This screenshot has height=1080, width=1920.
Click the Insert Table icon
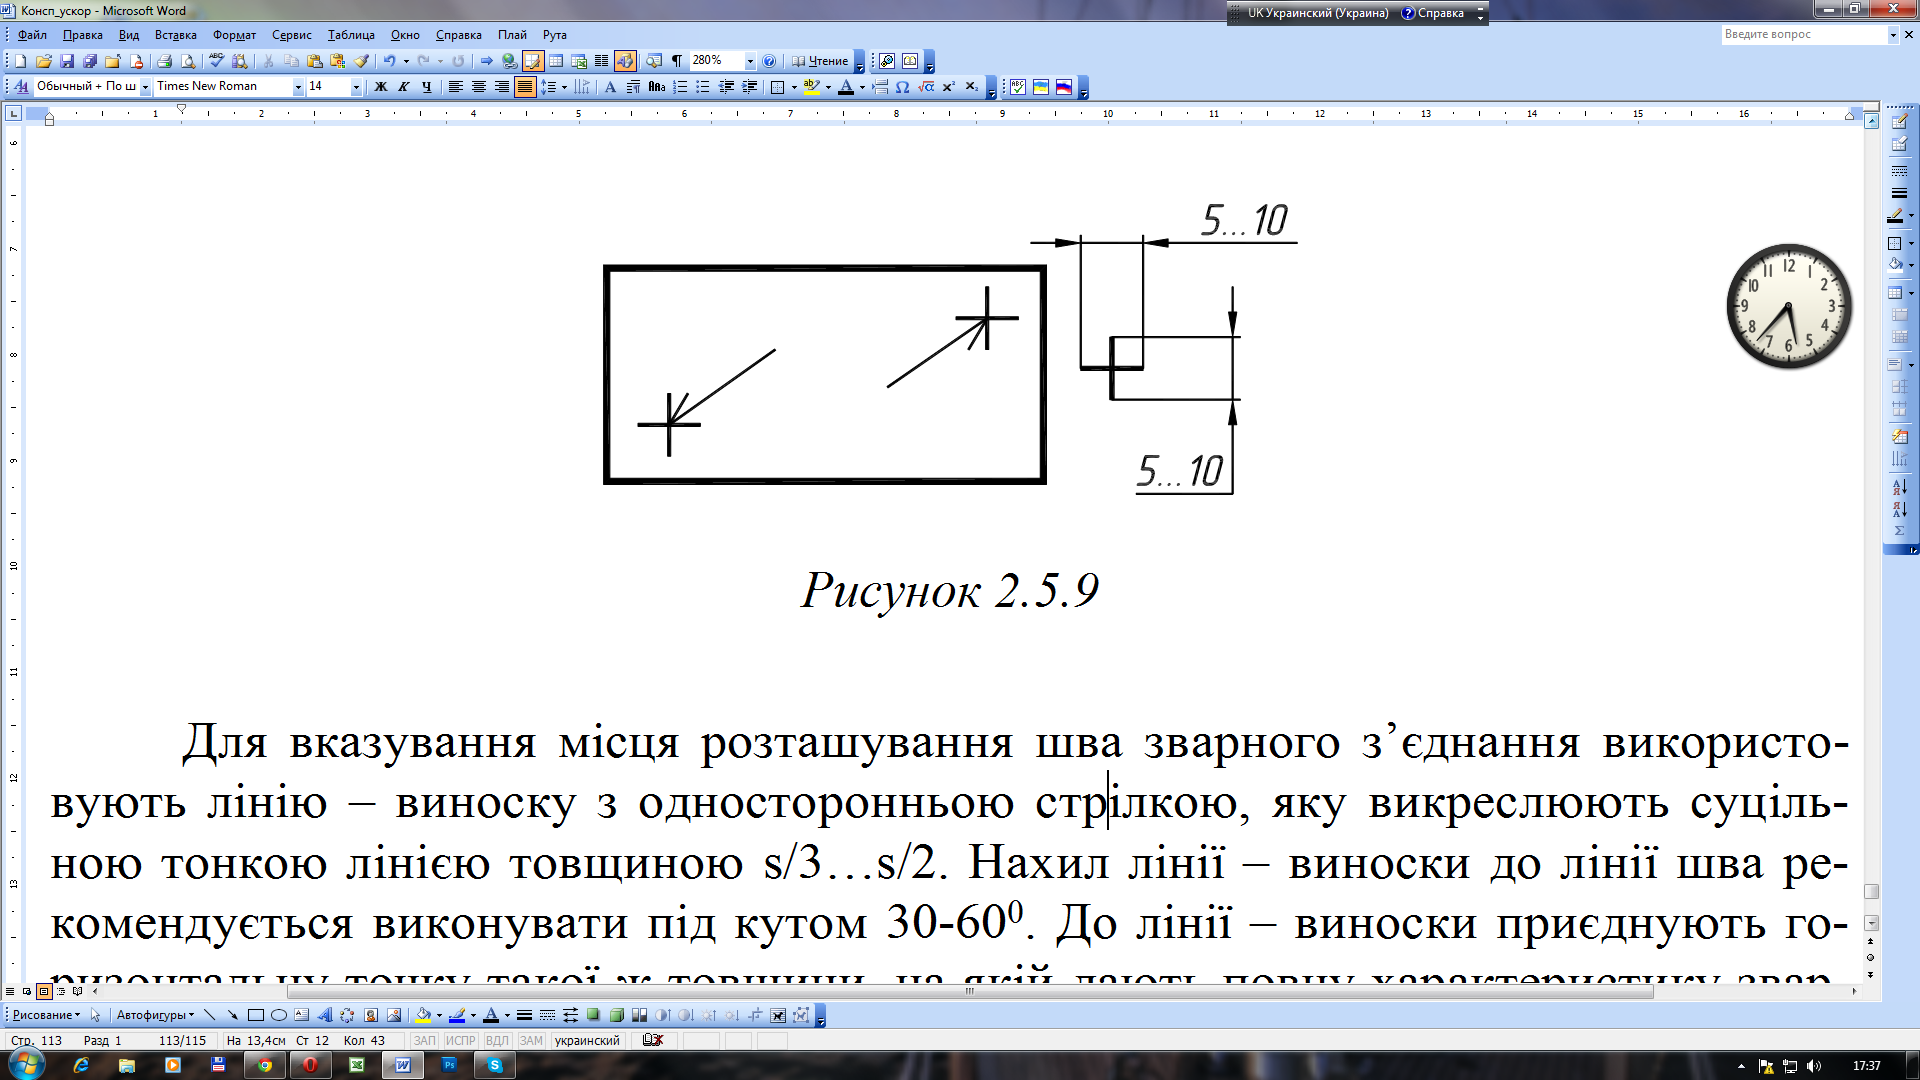point(556,61)
